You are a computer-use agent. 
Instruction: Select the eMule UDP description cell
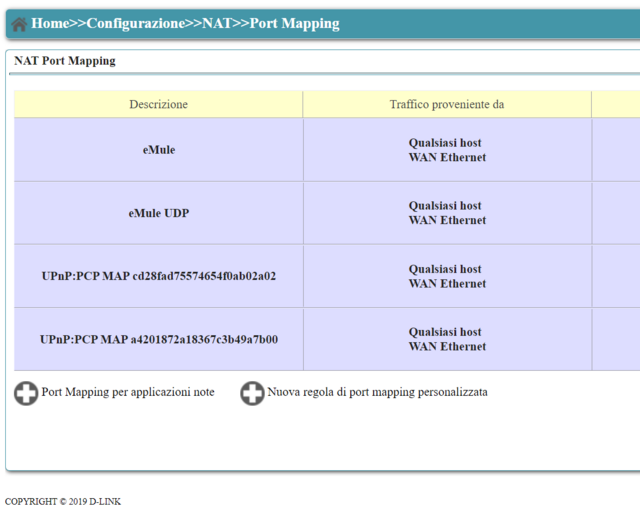[x=158, y=213]
